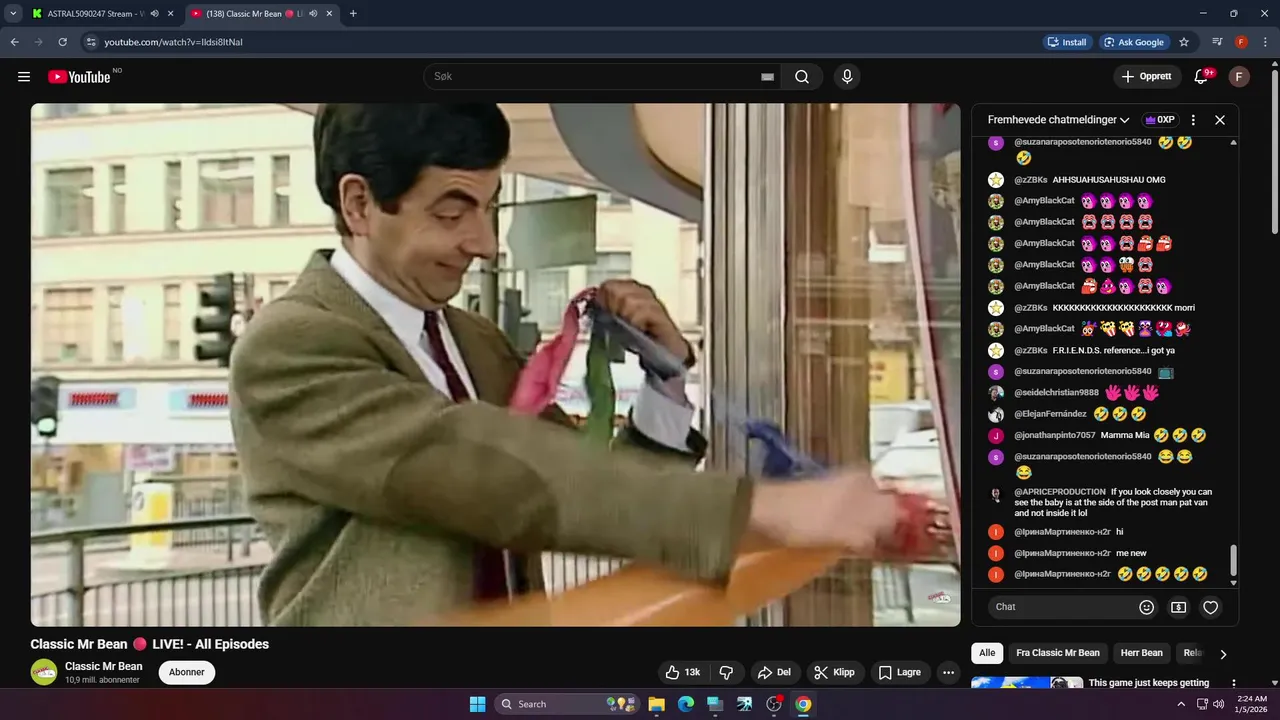Screen dimensions: 1280x720
Task: Close the live chat panel
Action: [1220, 120]
